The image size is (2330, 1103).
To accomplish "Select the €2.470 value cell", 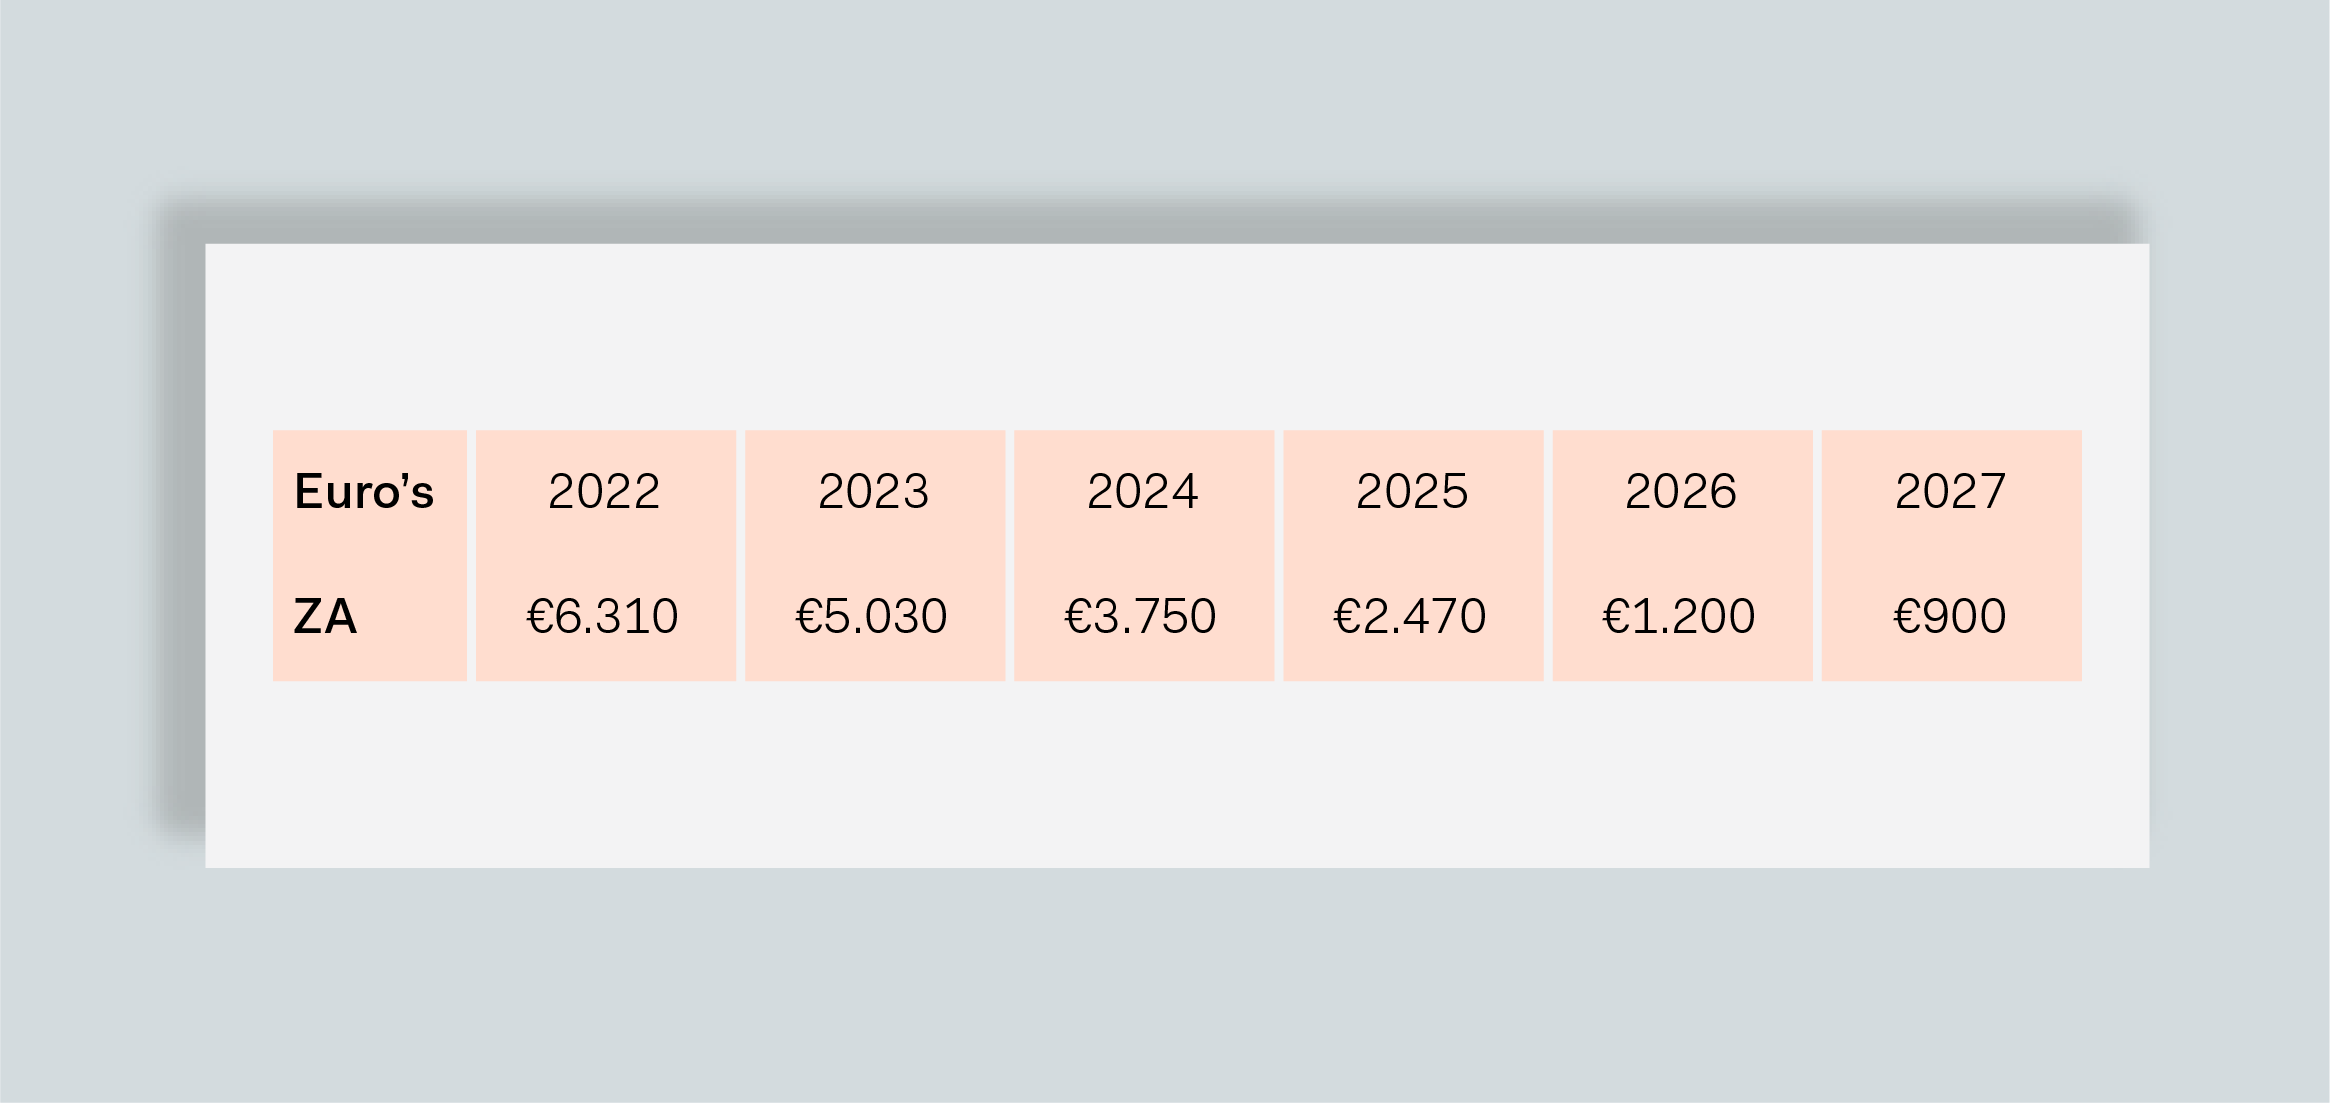I will click(1410, 616).
